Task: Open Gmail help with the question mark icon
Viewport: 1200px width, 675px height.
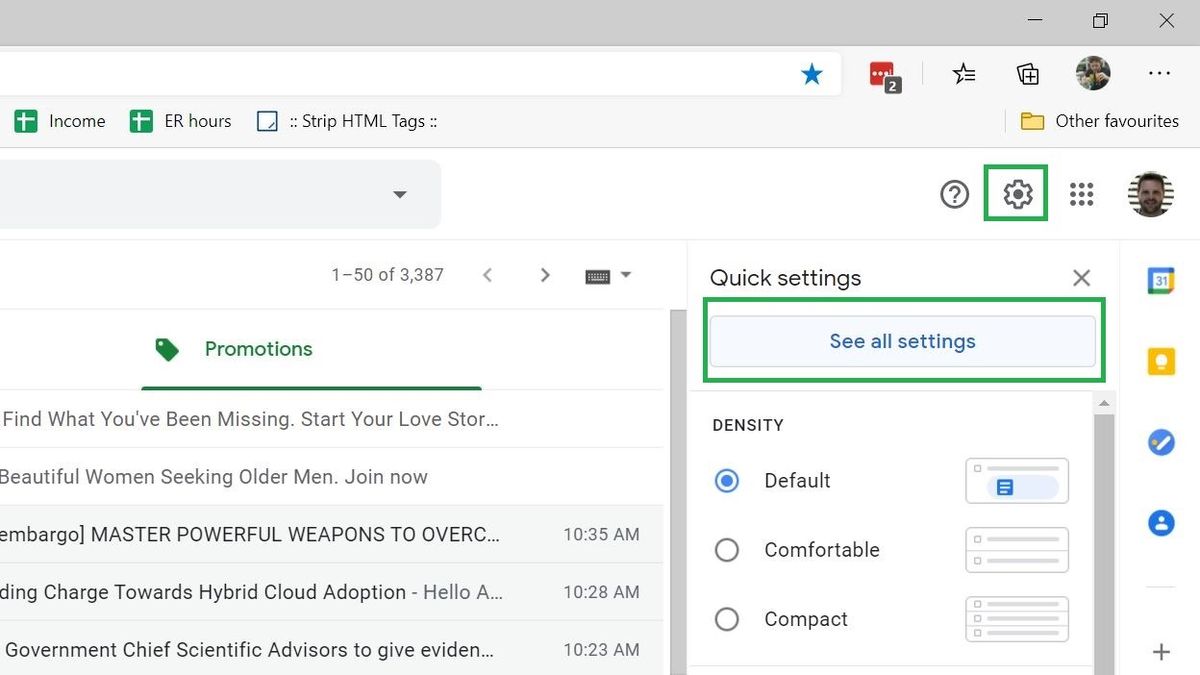Action: 954,194
